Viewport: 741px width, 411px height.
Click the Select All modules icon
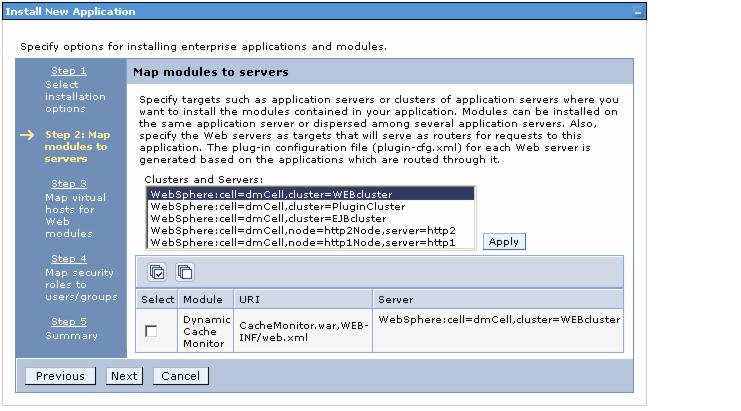(157, 272)
